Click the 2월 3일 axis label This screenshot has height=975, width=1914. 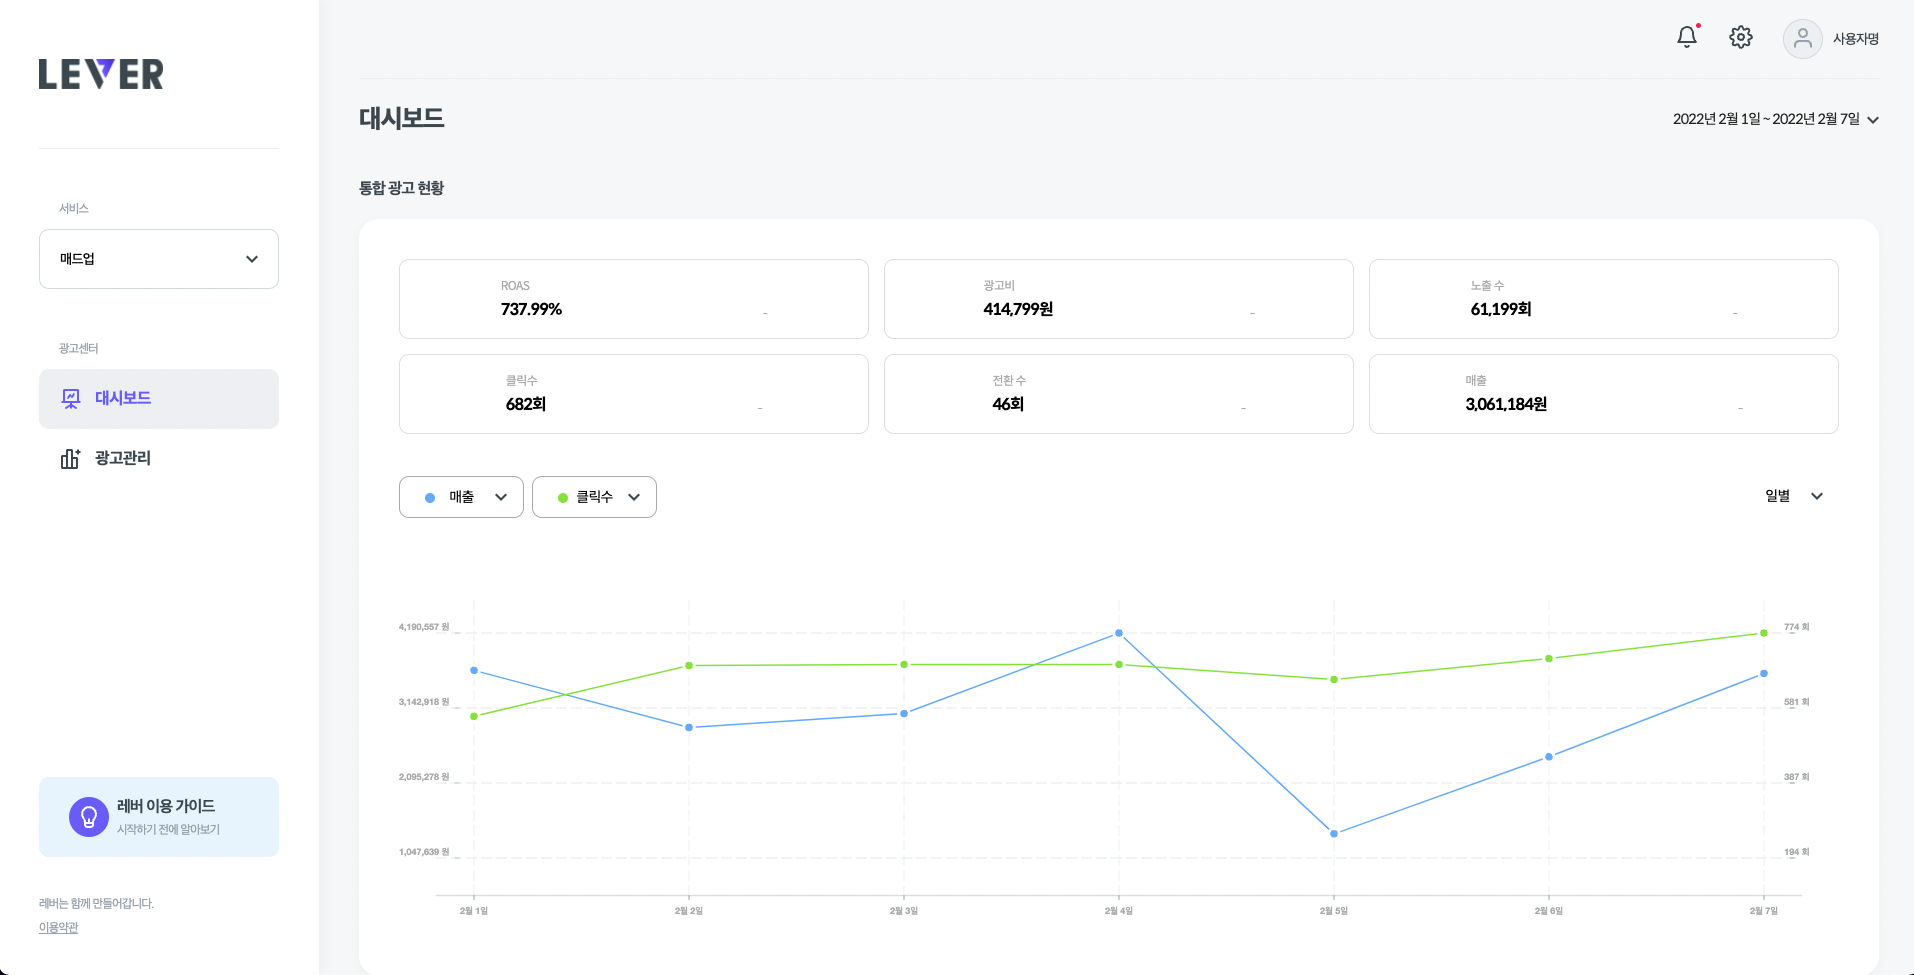tap(904, 911)
